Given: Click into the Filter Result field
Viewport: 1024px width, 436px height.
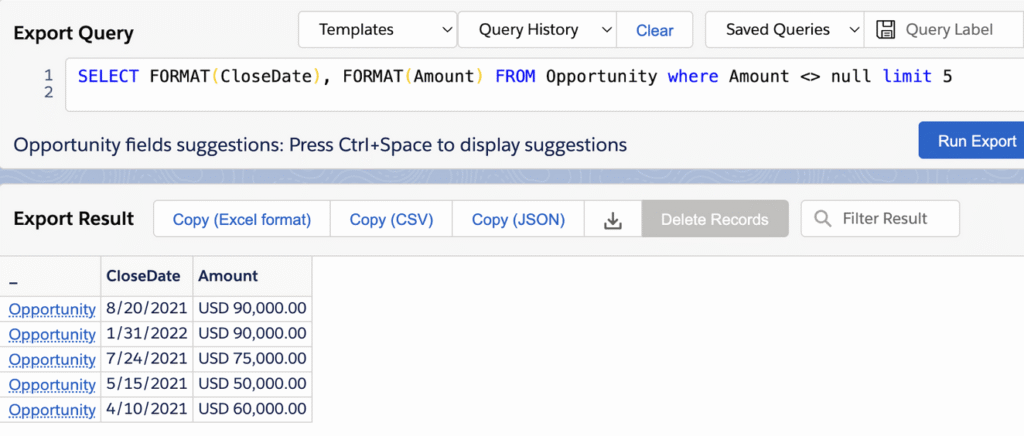Looking at the screenshot, I should coord(880,219).
